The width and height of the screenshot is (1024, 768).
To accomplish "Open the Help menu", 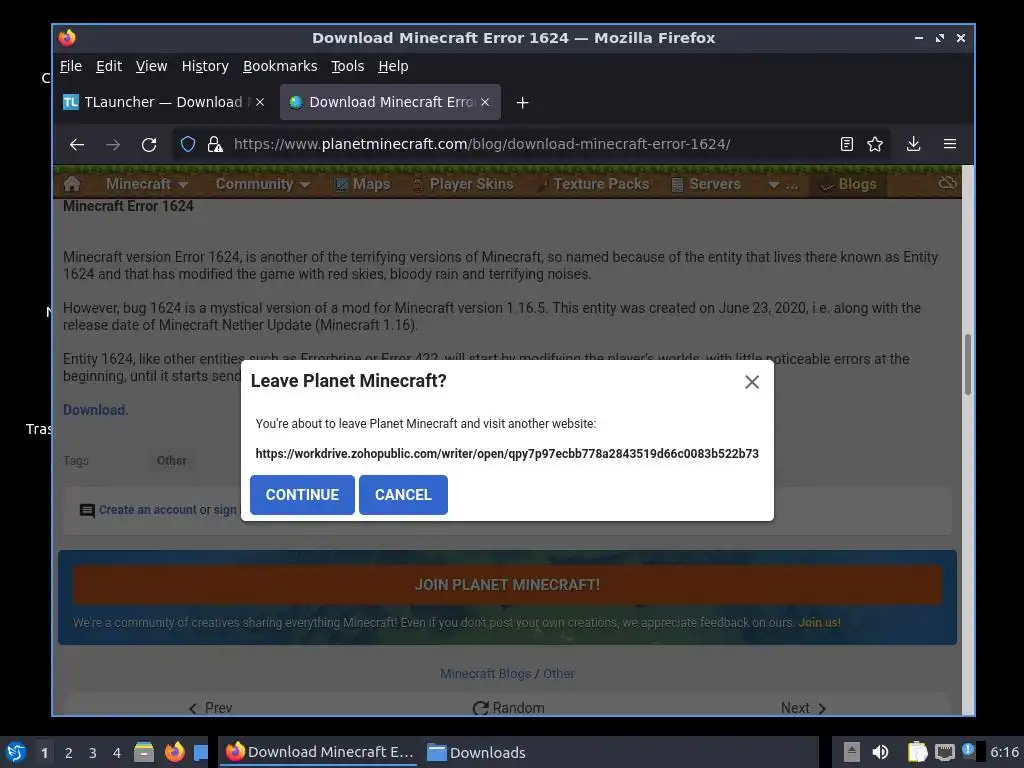I will (x=392, y=66).
